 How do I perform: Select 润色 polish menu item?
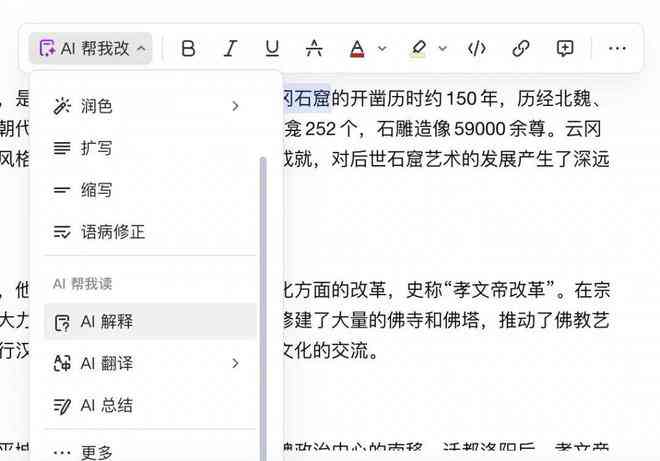point(150,106)
